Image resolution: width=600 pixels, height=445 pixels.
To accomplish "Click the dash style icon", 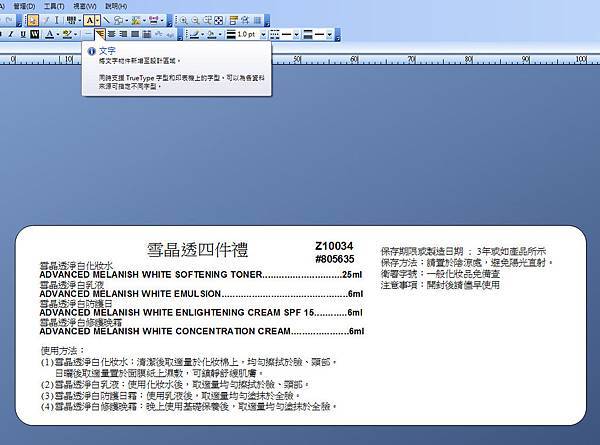I will point(274,34).
